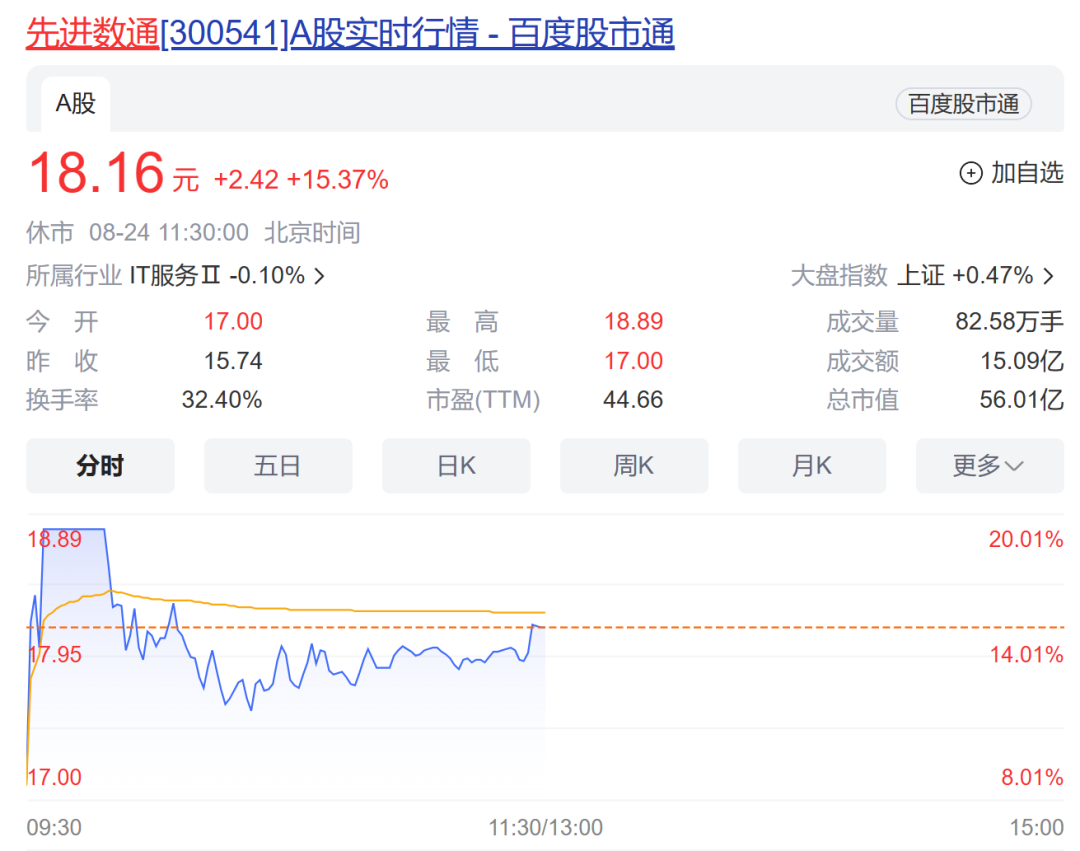Open the 更多 dropdown
Screen dimensions: 1080x851
(x=990, y=465)
